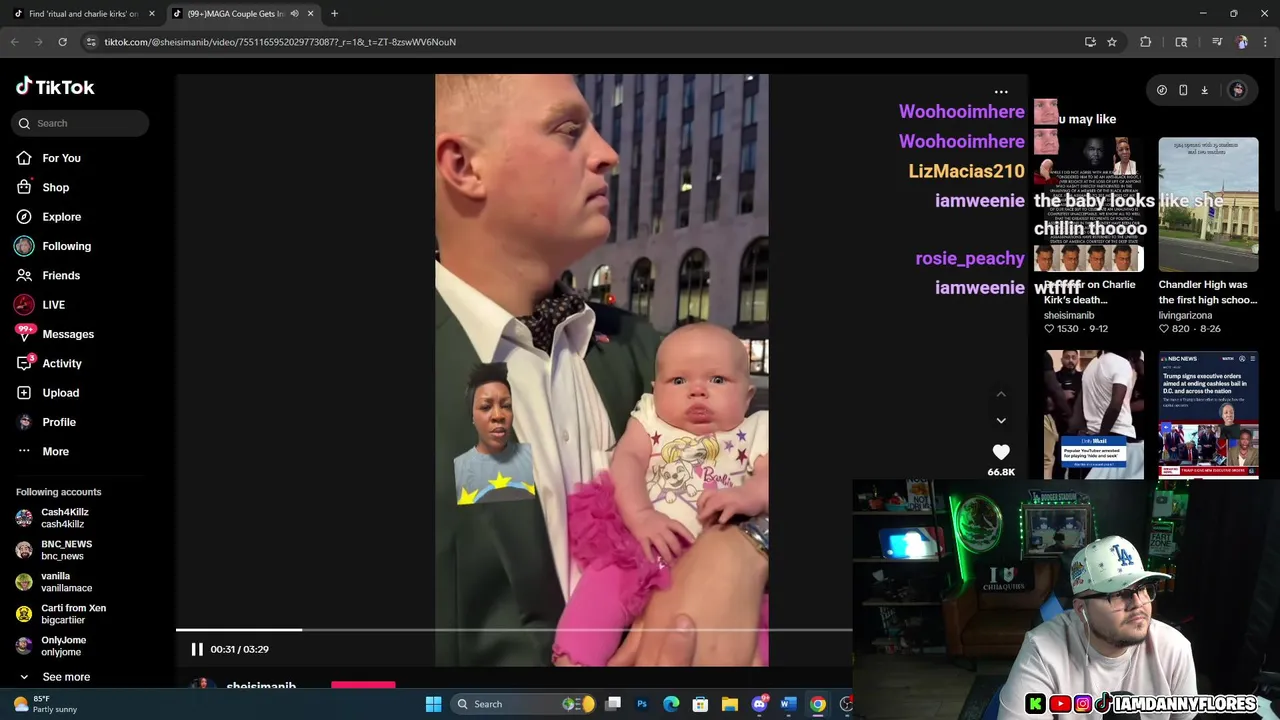
Task: Open File Explorer from taskbar
Action: point(729,704)
